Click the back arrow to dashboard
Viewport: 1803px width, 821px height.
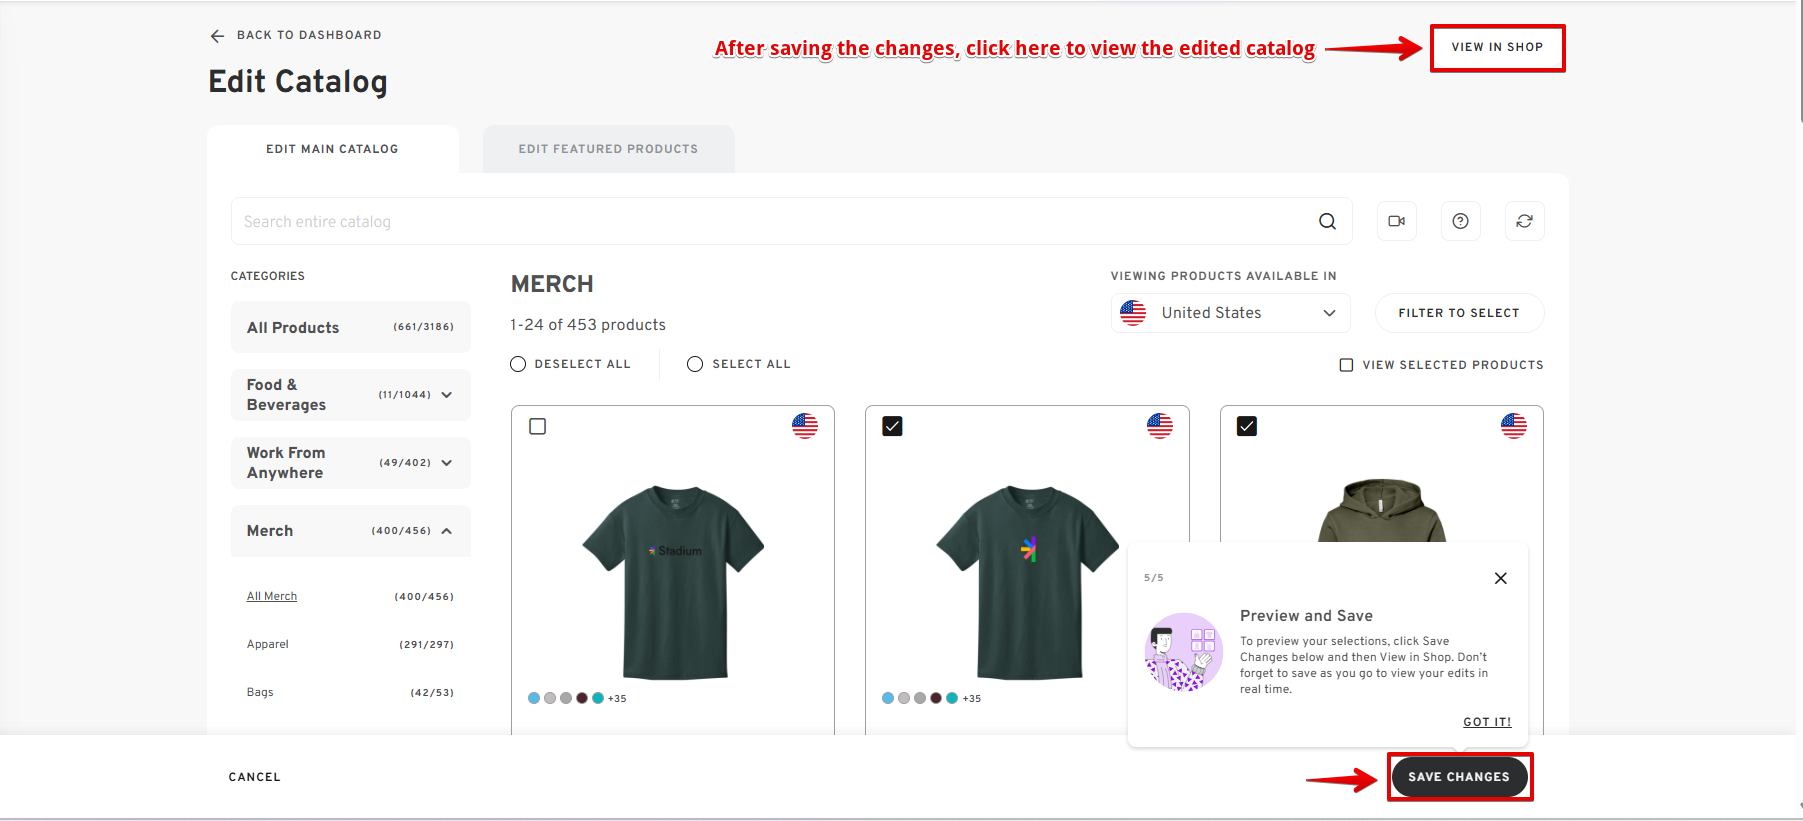(x=217, y=36)
